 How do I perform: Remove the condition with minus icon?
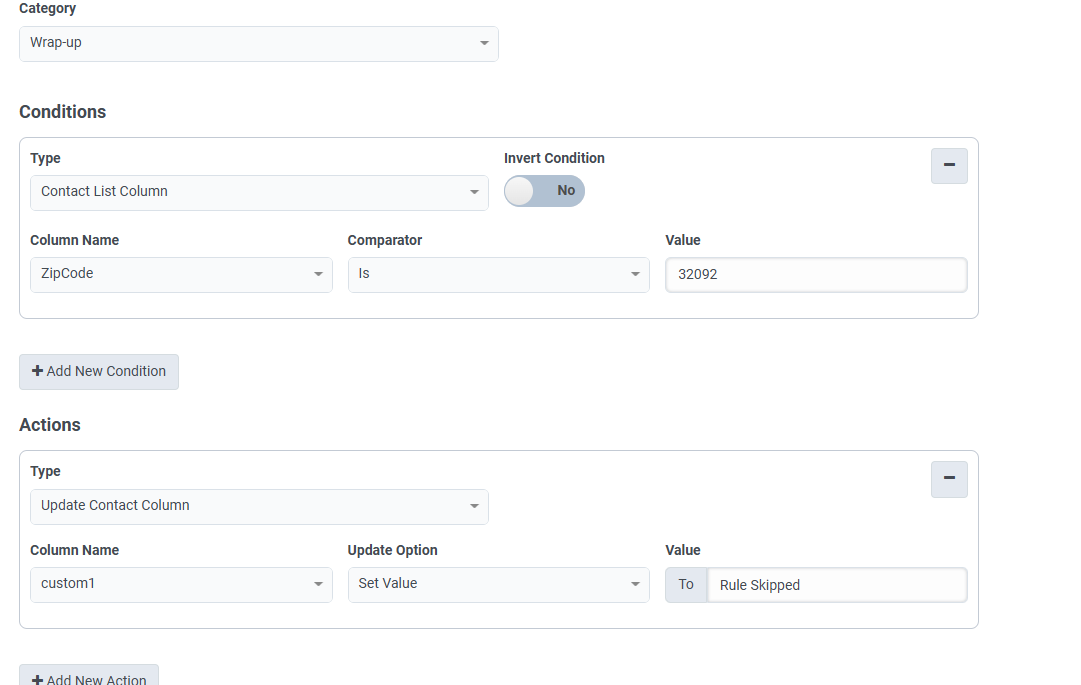[949, 165]
